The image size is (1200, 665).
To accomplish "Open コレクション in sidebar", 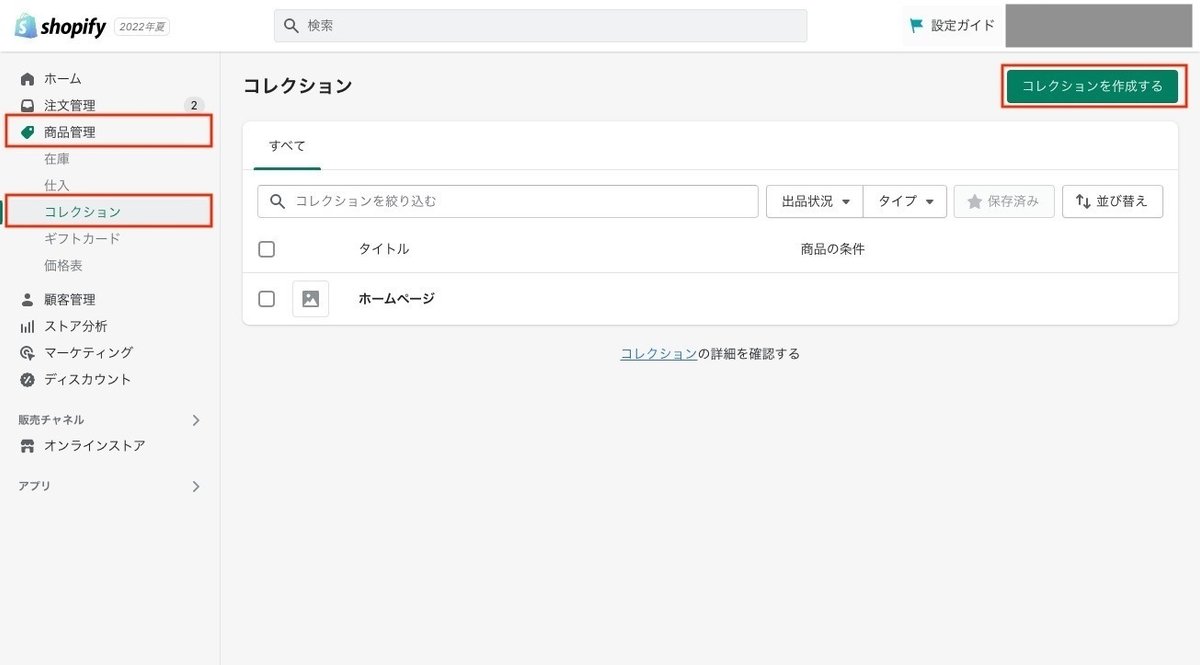I will (82, 212).
